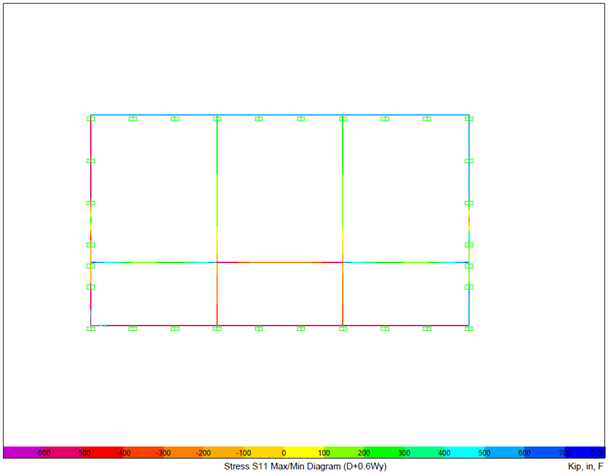Click the magenta swatch left of -600
Viewport: 611px width, 476px height.
point(23,452)
